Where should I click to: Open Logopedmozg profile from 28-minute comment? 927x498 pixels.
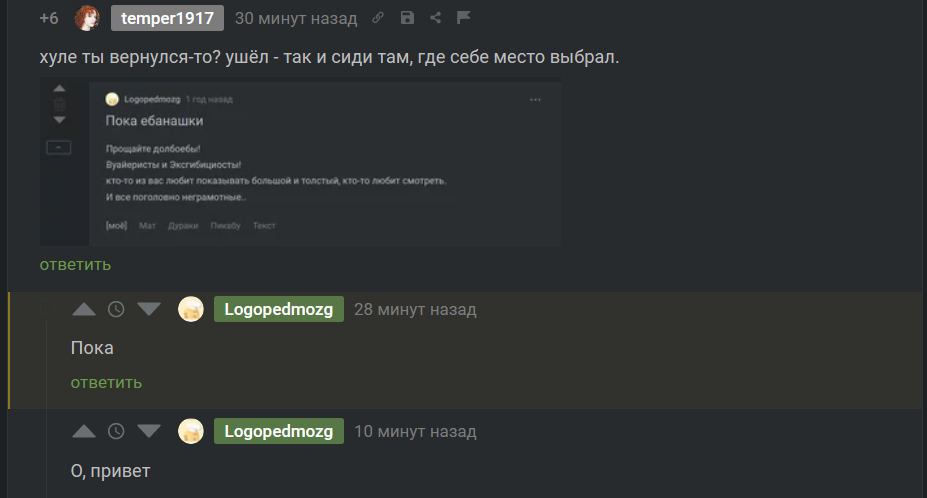(x=278, y=309)
